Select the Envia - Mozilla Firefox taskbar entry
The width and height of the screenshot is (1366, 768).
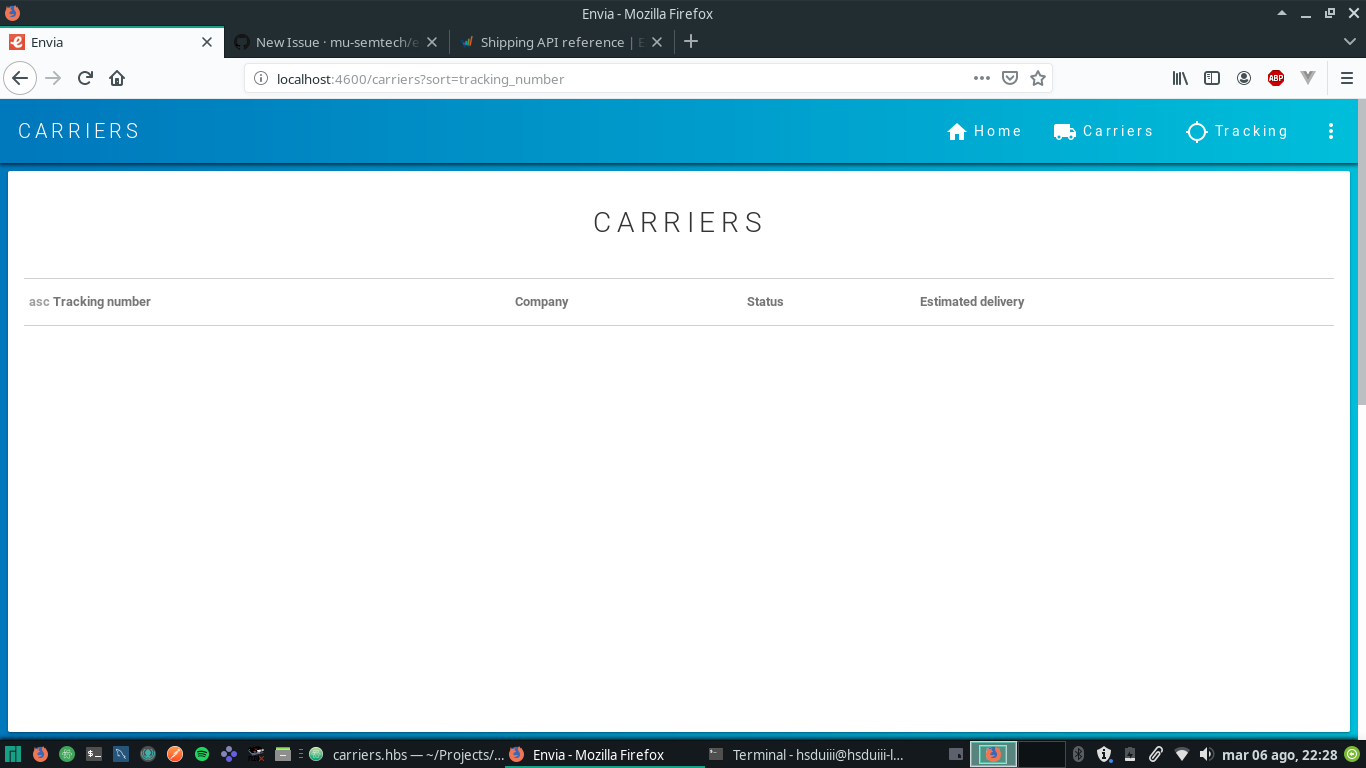[x=605, y=755]
